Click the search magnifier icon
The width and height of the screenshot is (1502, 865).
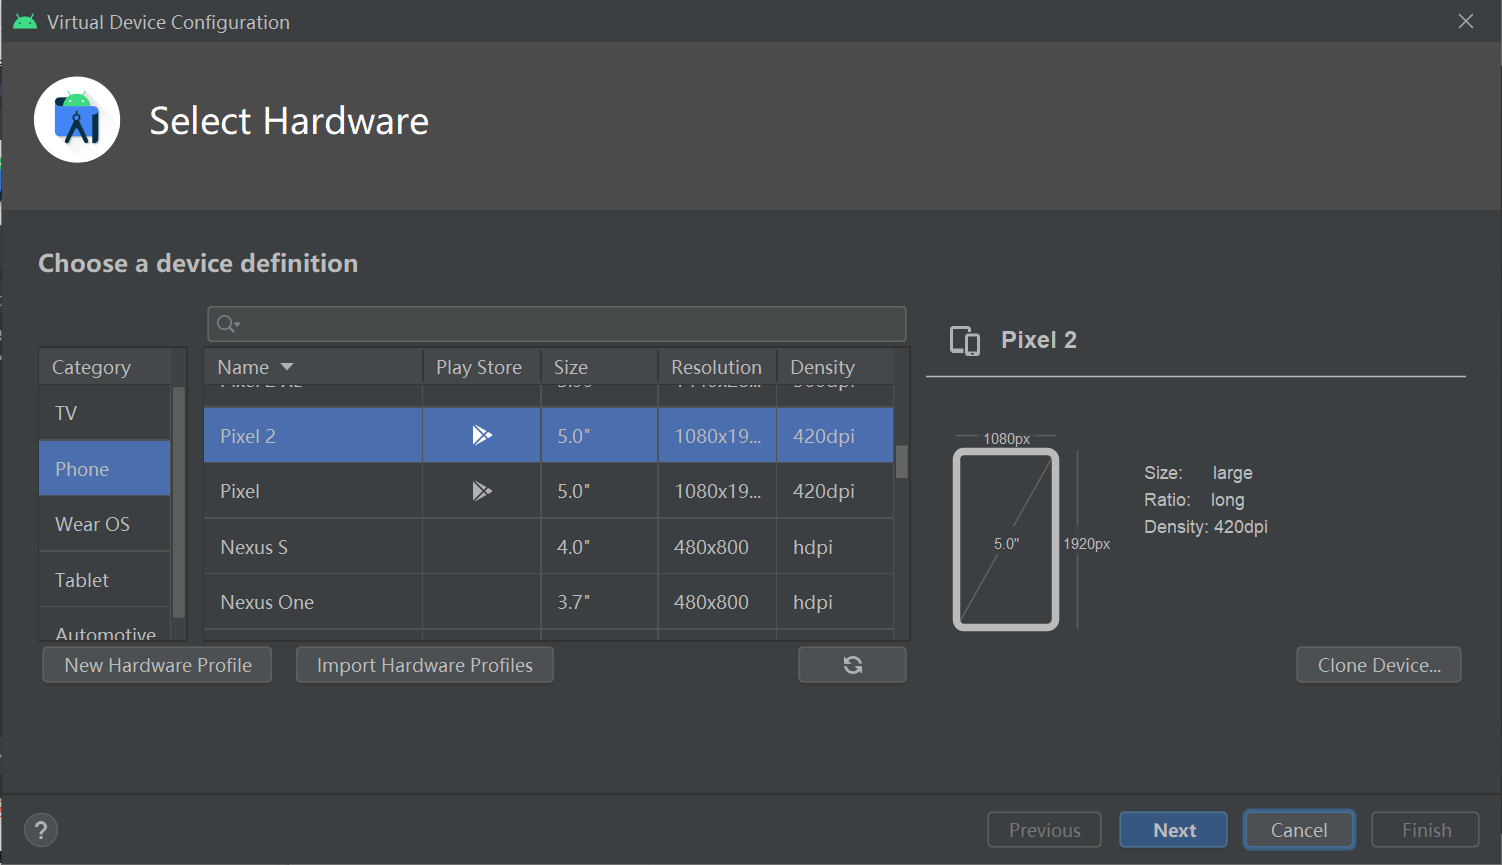point(228,323)
